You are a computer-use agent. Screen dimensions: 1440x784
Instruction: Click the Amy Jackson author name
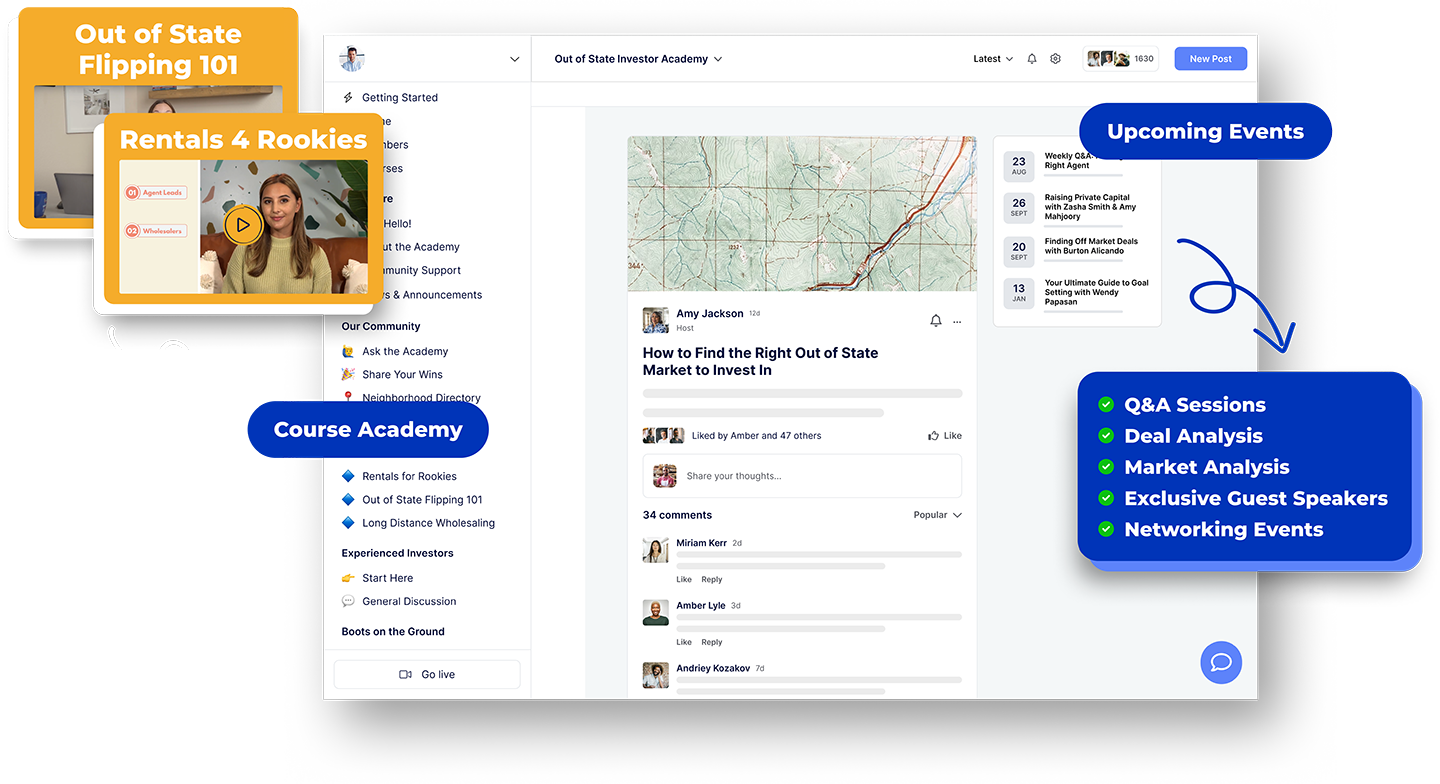point(709,313)
